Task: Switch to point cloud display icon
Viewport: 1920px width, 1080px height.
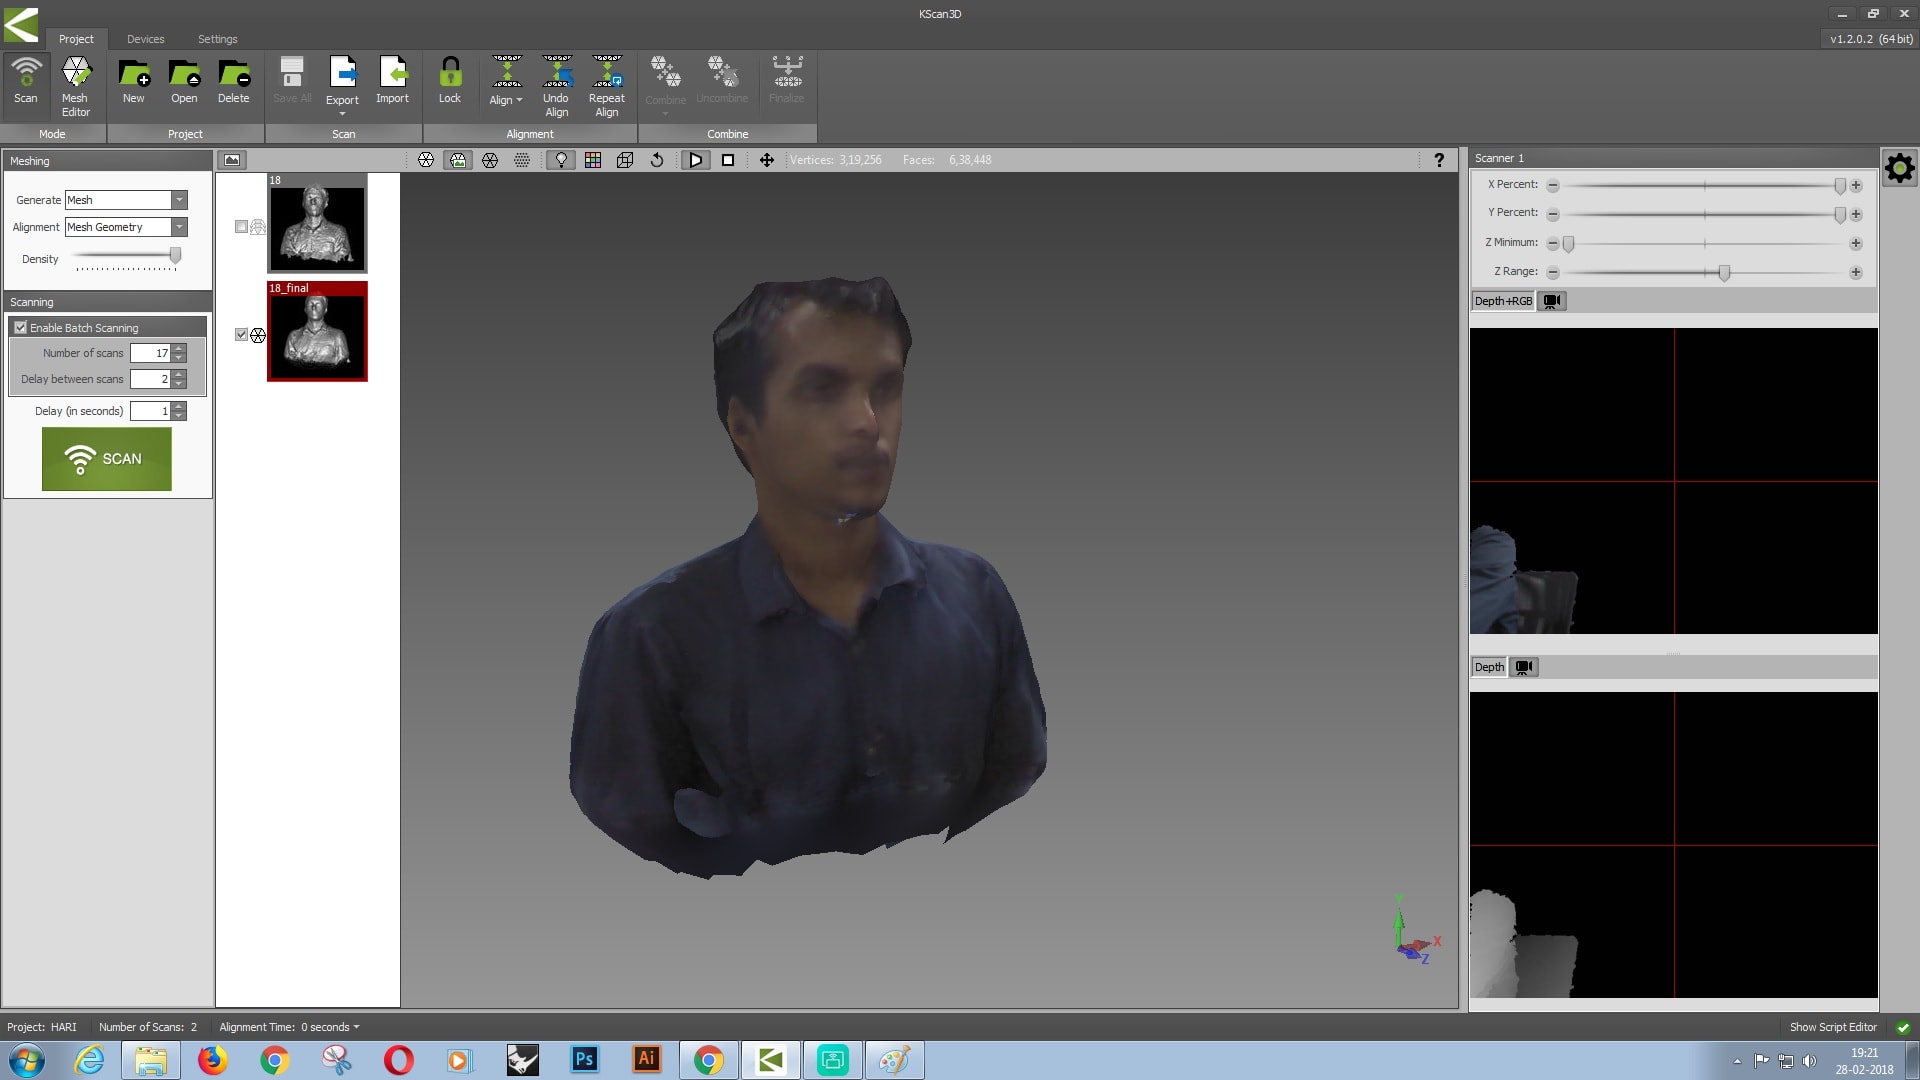Action: (x=522, y=160)
